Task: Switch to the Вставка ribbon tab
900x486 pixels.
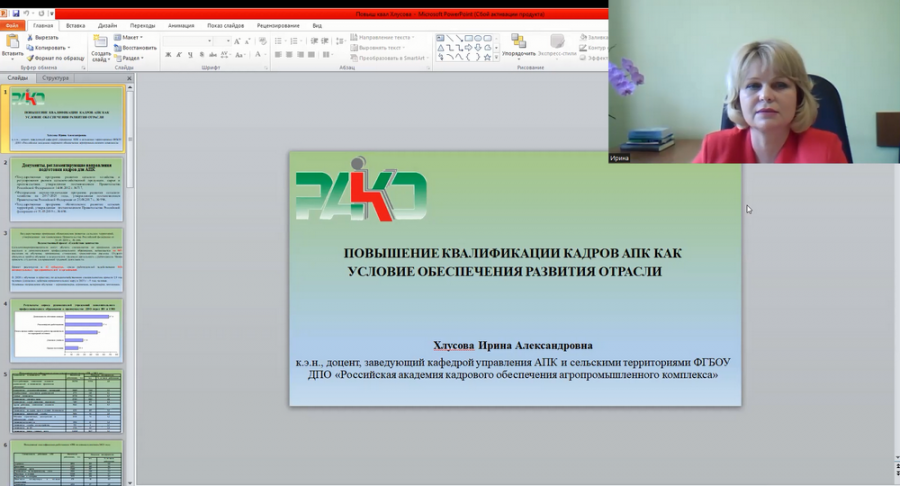Action: (77, 24)
